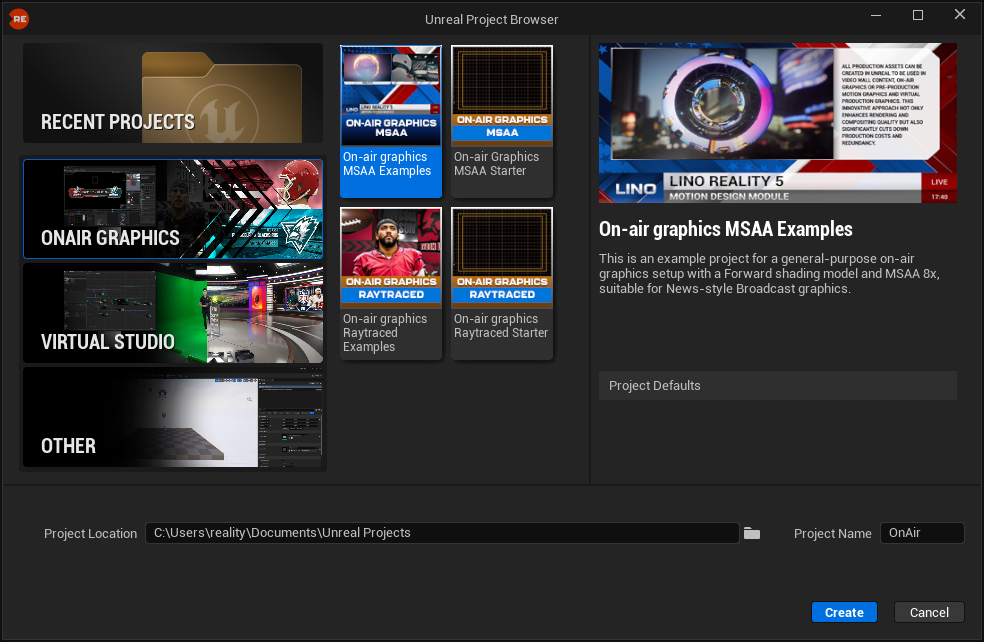The height and width of the screenshot is (642, 984).
Task: Choose On-air Graphics MSAA Starter template
Action: 502,121
